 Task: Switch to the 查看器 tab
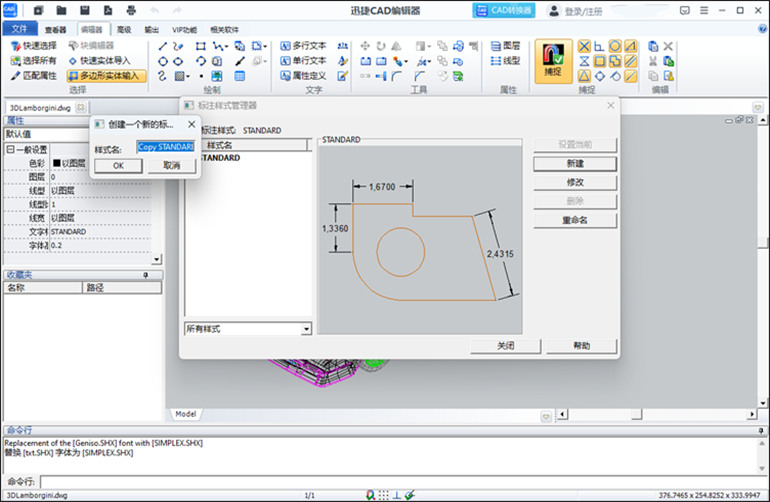point(55,29)
